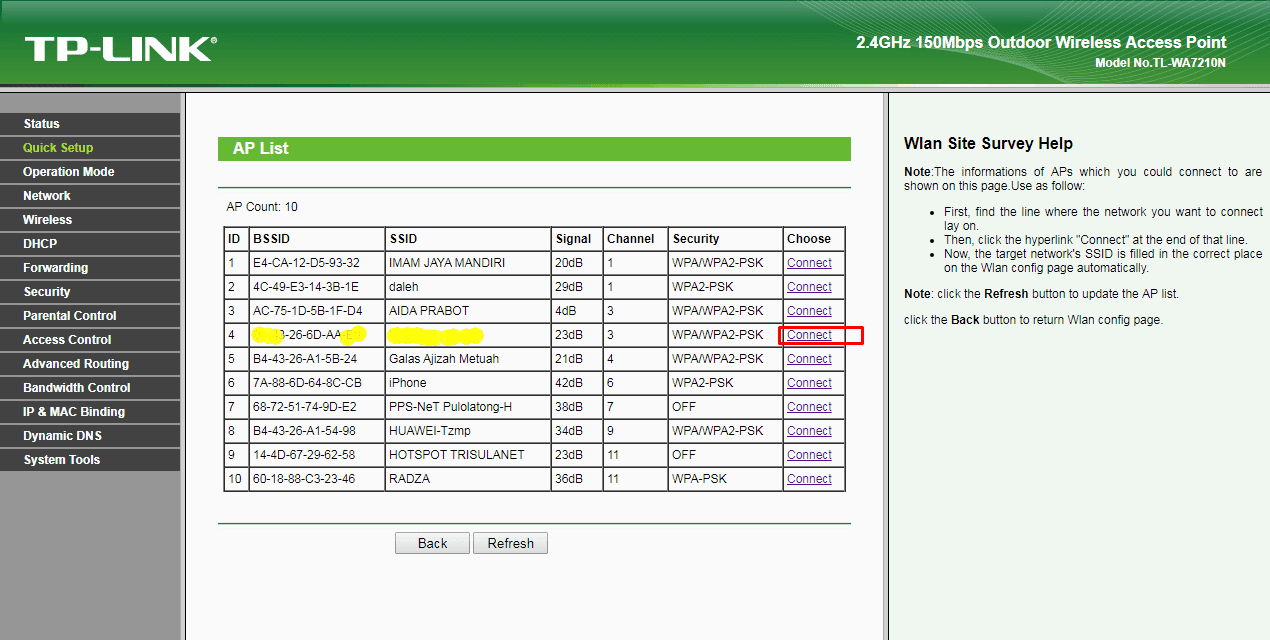Open Forwarding settings

tap(90, 268)
